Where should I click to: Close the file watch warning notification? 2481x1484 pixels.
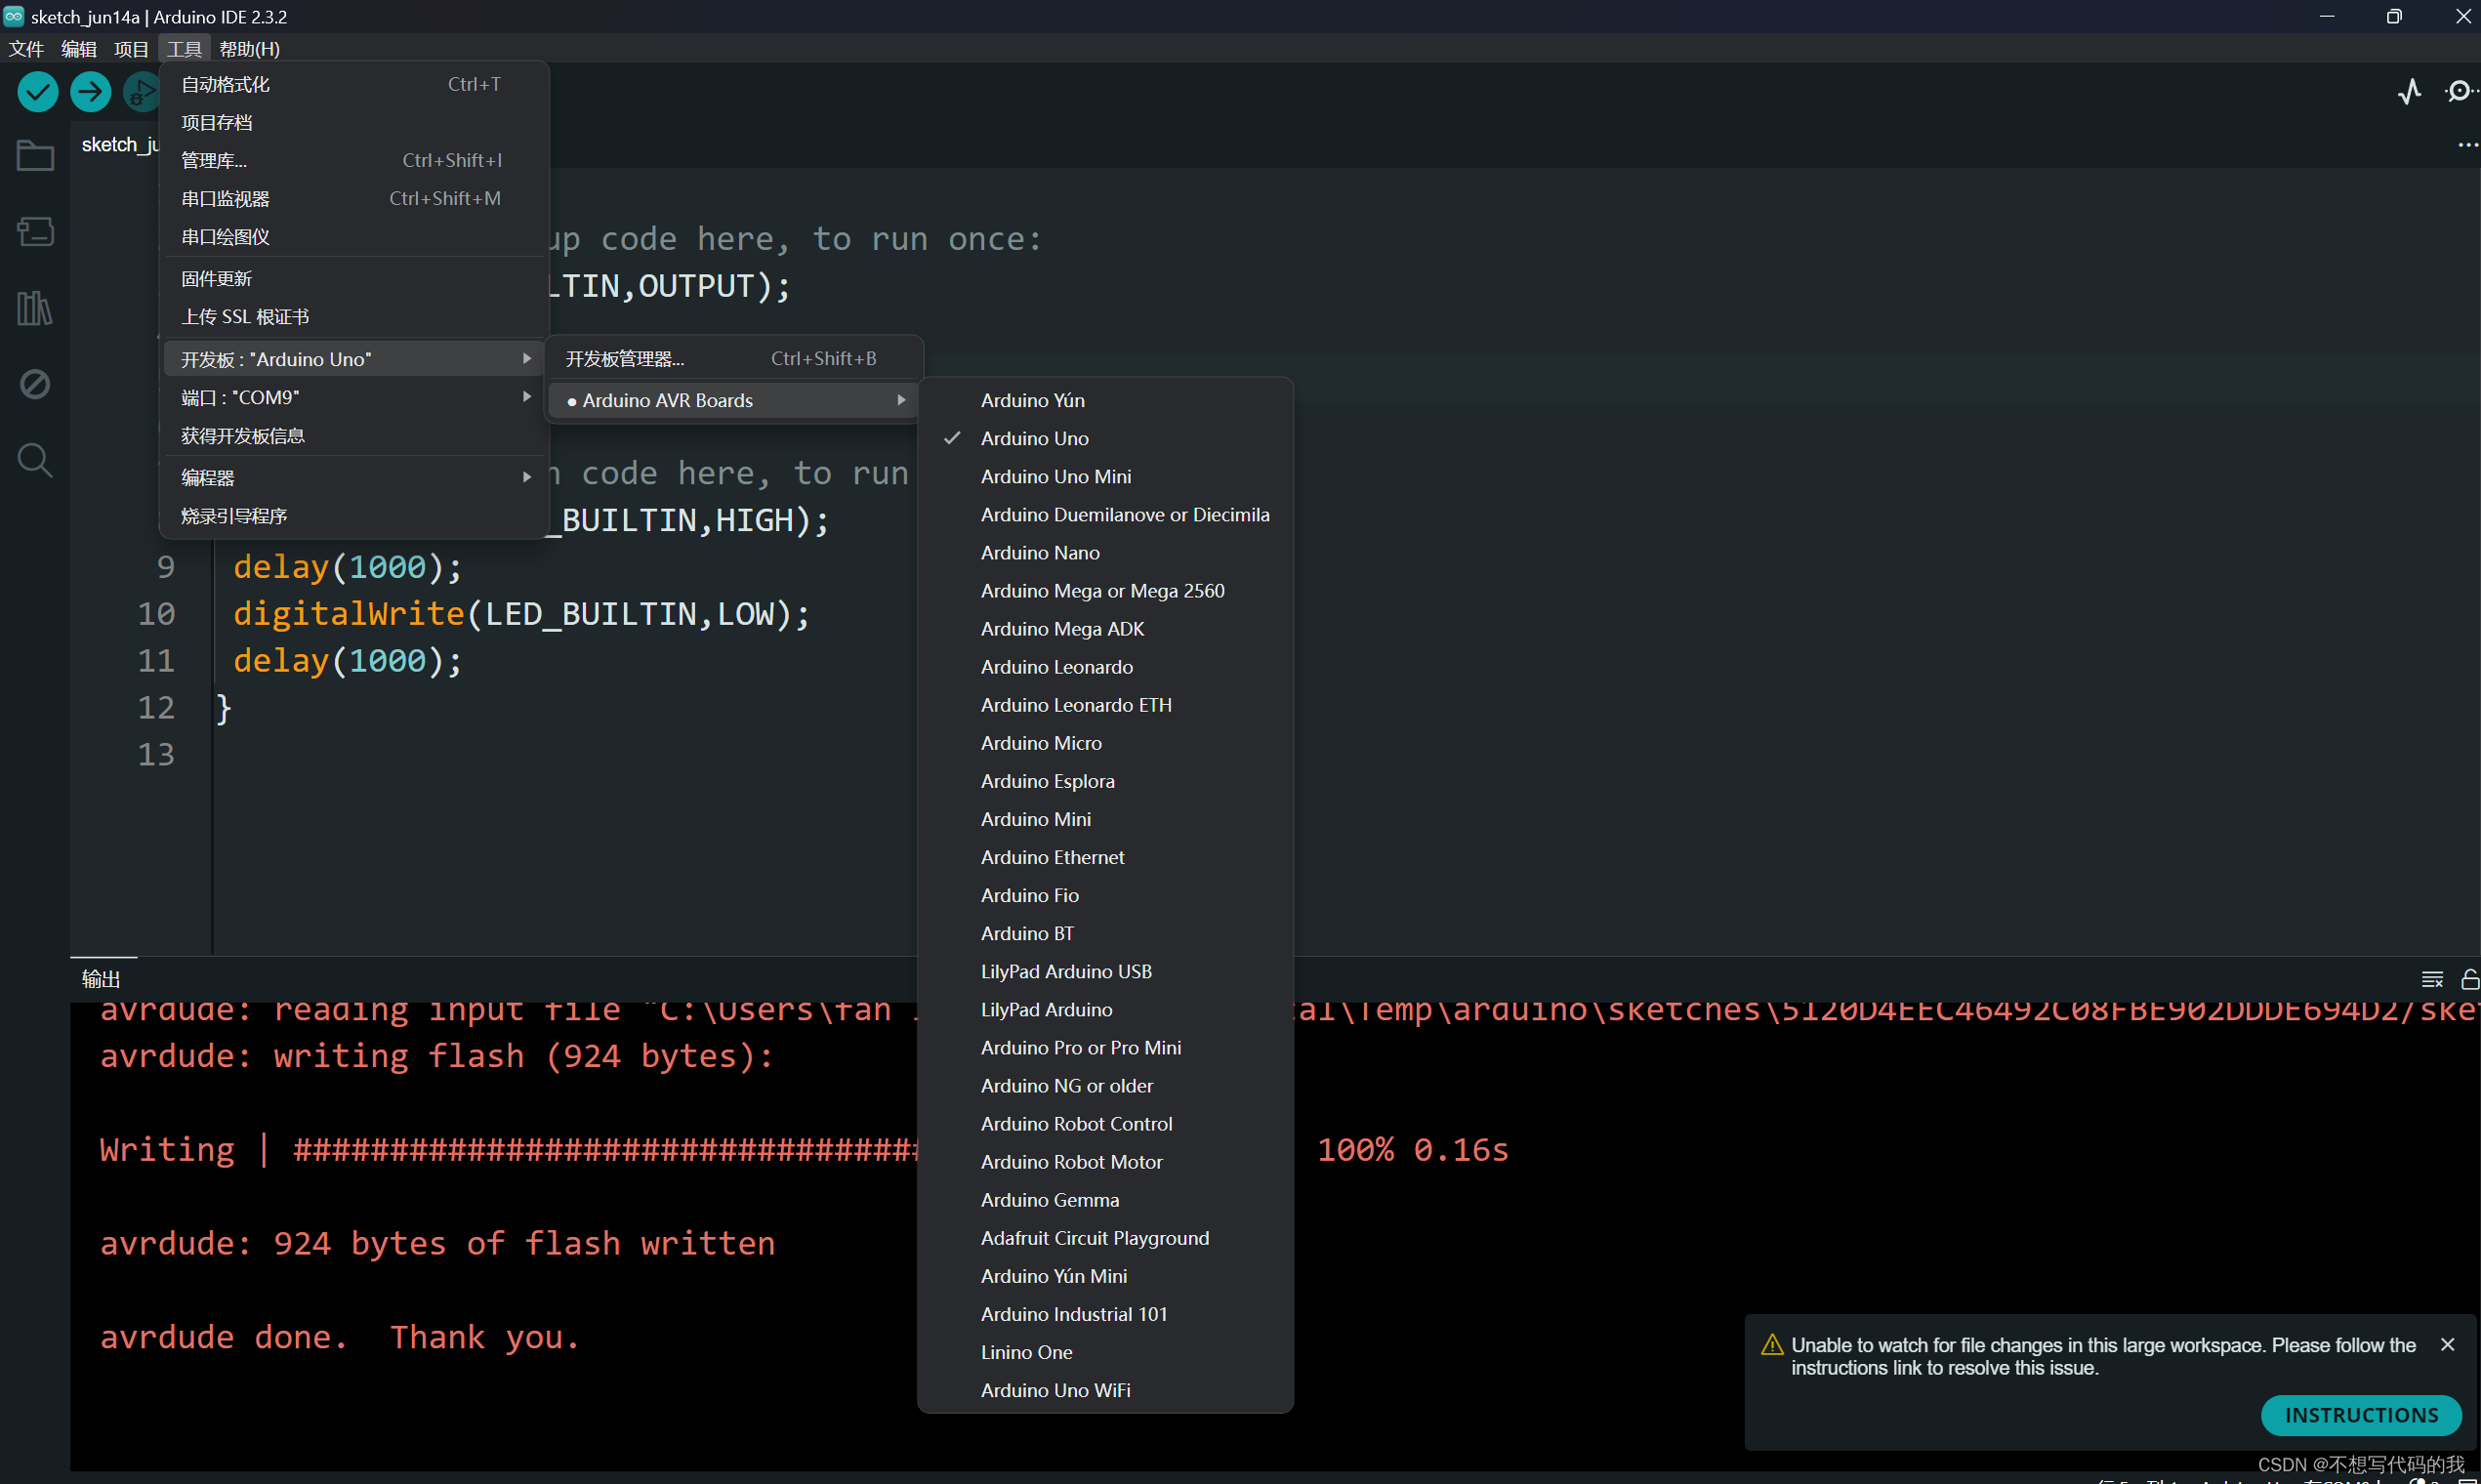(x=2447, y=1344)
